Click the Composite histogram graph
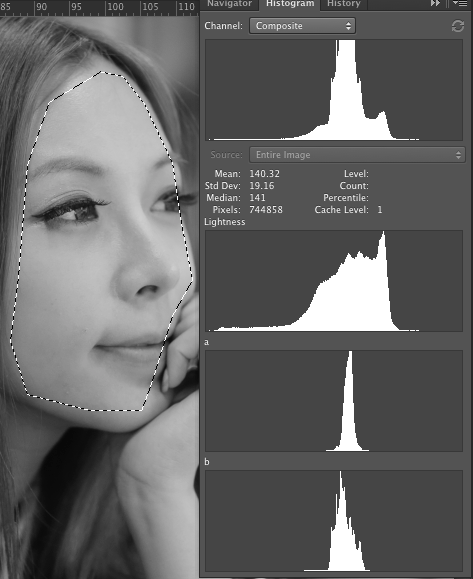This screenshot has height=579, width=473. (x=334, y=90)
